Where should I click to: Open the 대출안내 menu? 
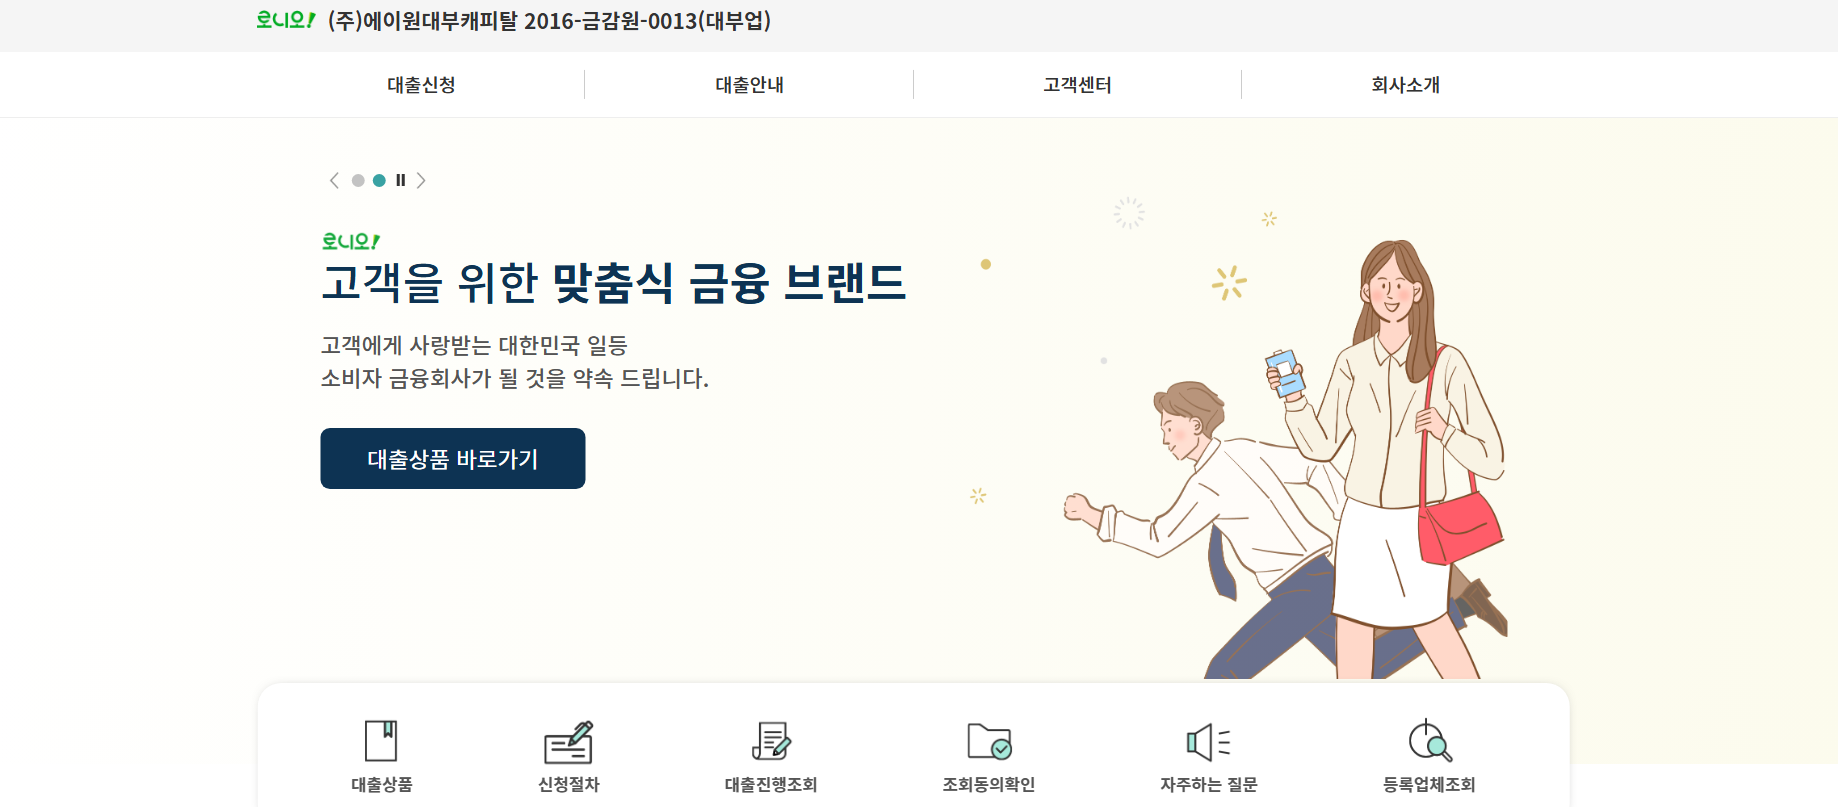click(749, 85)
